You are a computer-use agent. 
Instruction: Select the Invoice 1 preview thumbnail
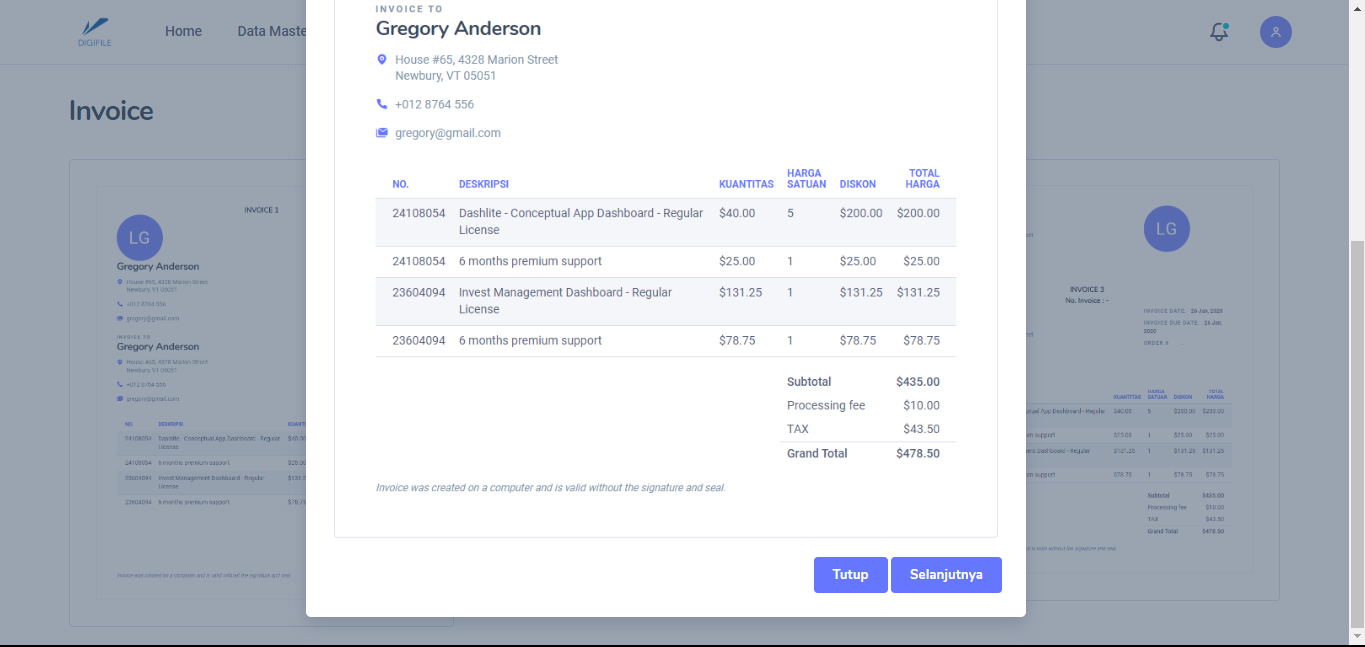(200, 400)
